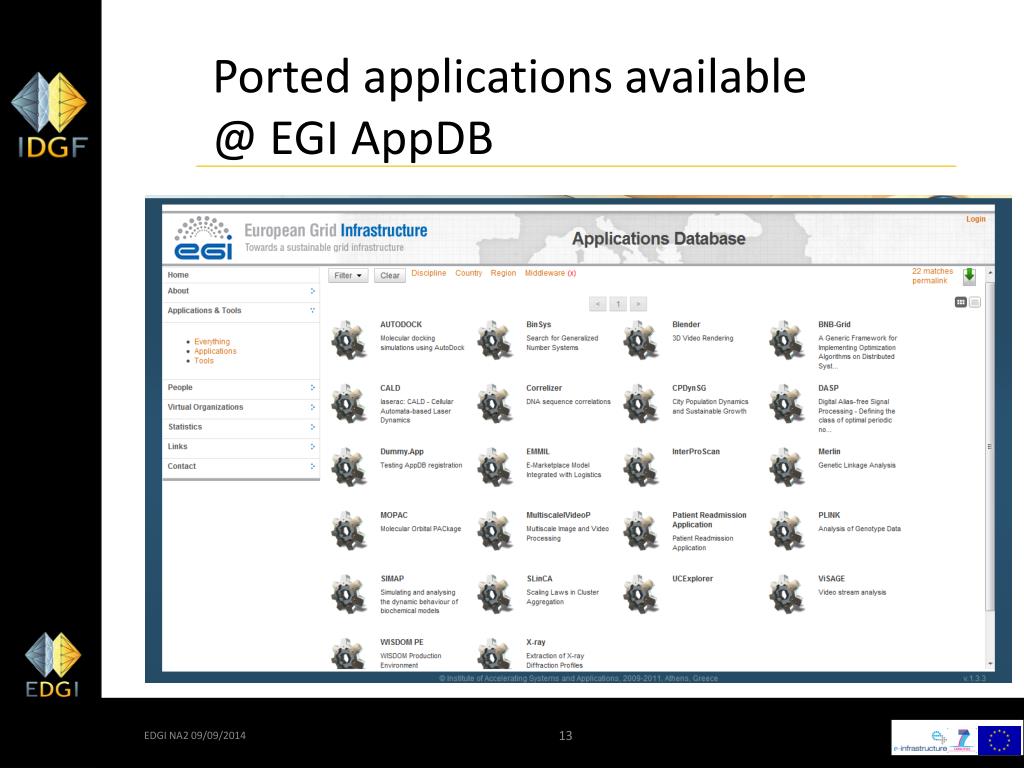
Task: Go to the previous results page
Action: click(x=597, y=304)
